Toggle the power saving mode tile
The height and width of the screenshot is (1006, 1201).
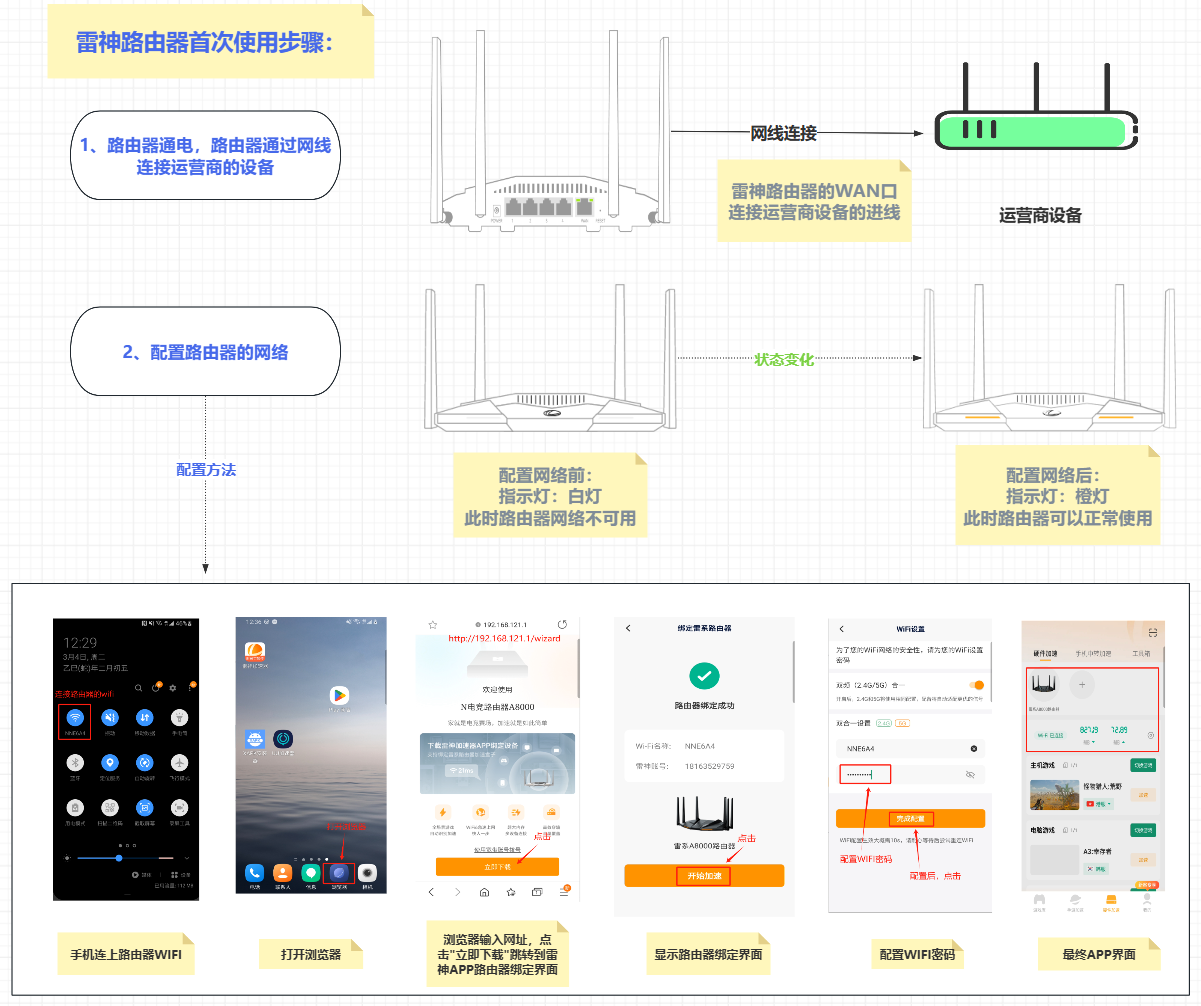click(x=75, y=806)
